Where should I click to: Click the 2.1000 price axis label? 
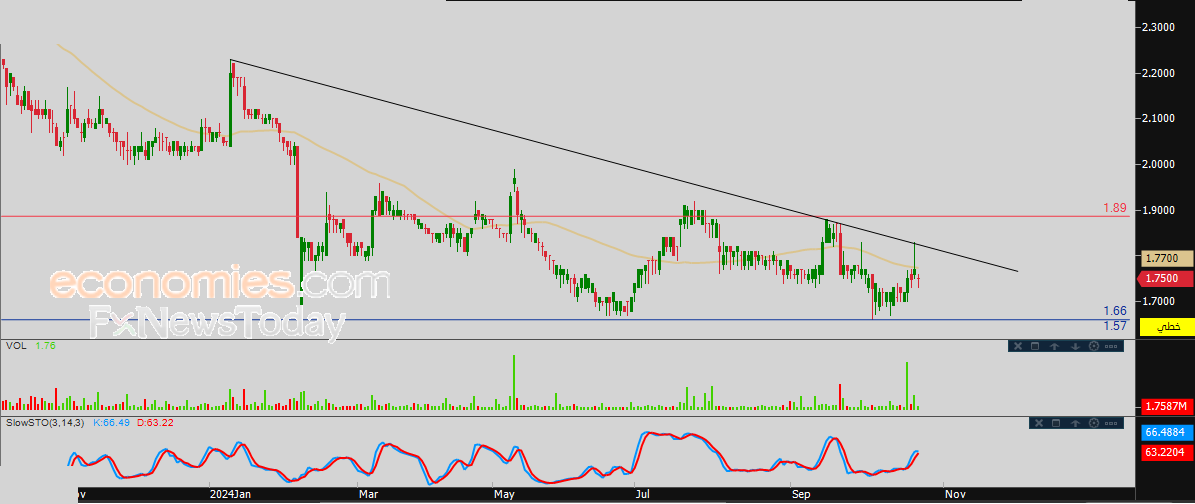[1157, 119]
